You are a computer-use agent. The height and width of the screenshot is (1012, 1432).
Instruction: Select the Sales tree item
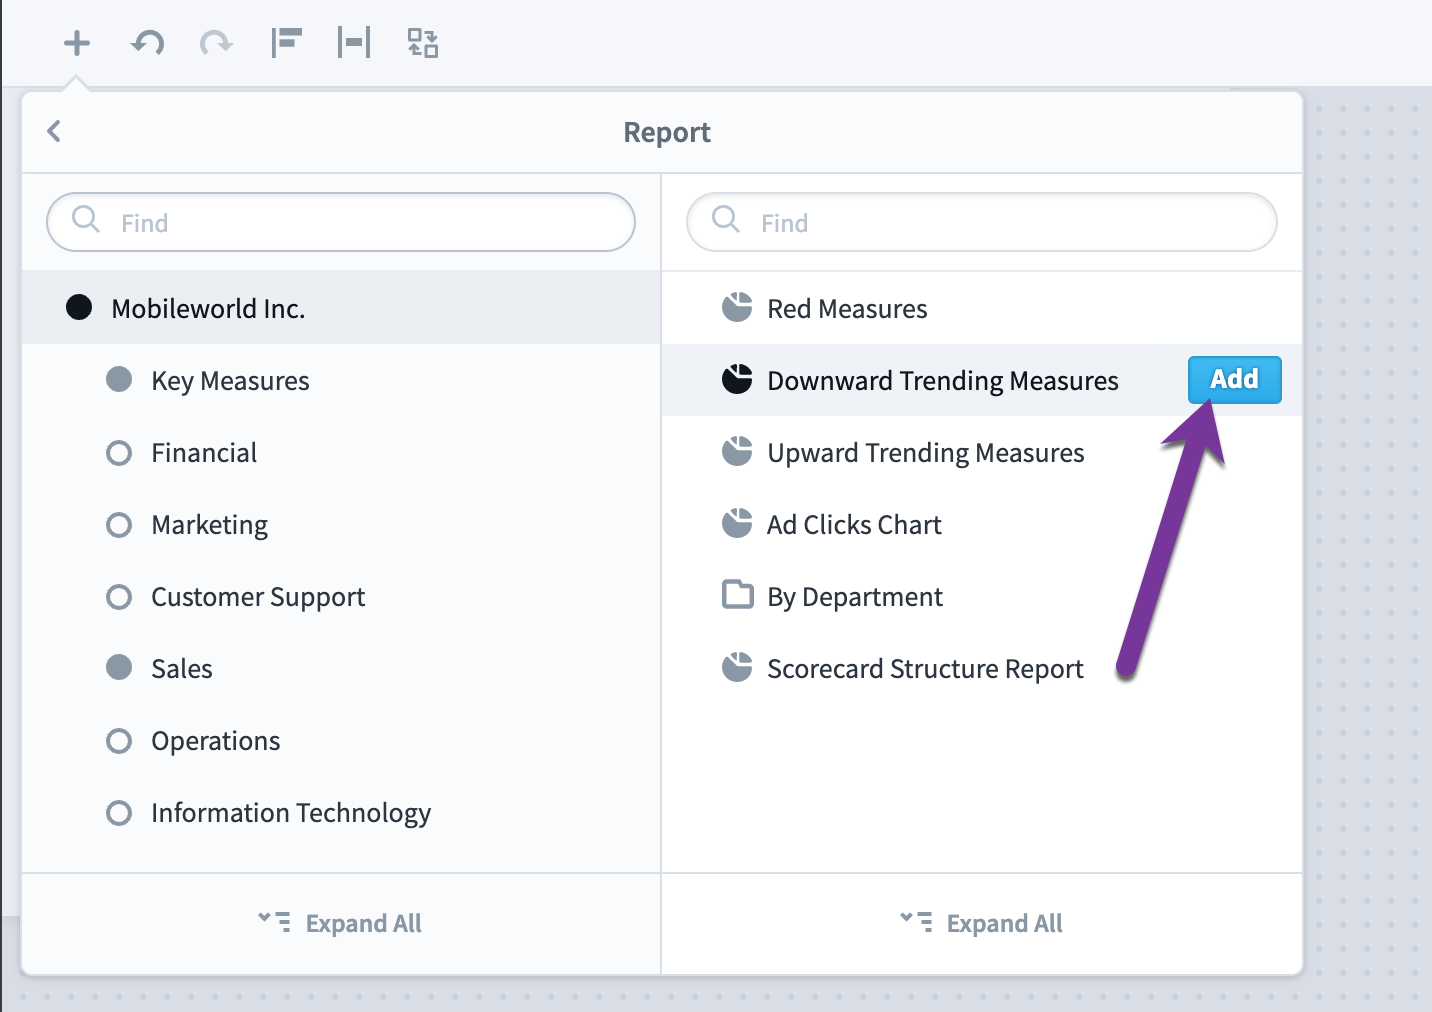pyautogui.click(x=341, y=668)
